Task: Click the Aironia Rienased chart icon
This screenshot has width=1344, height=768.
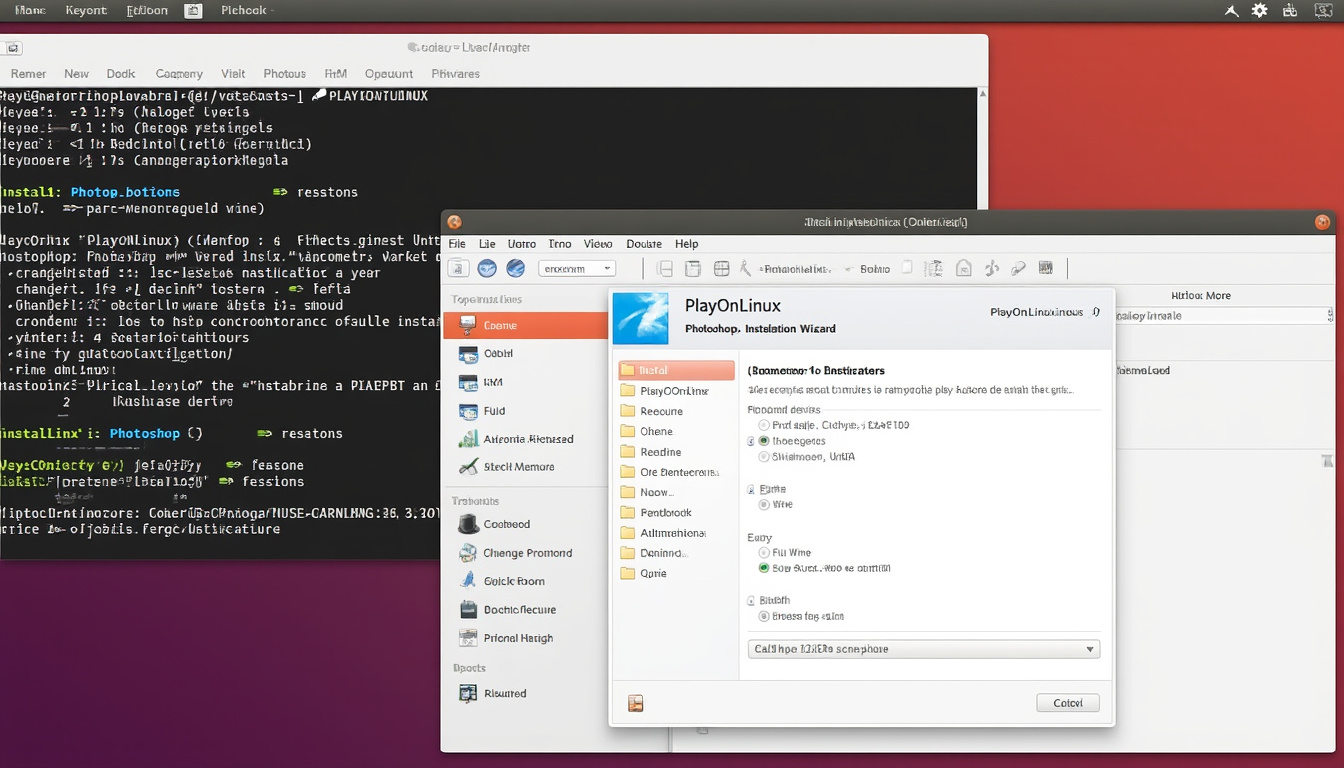Action: 468,438
